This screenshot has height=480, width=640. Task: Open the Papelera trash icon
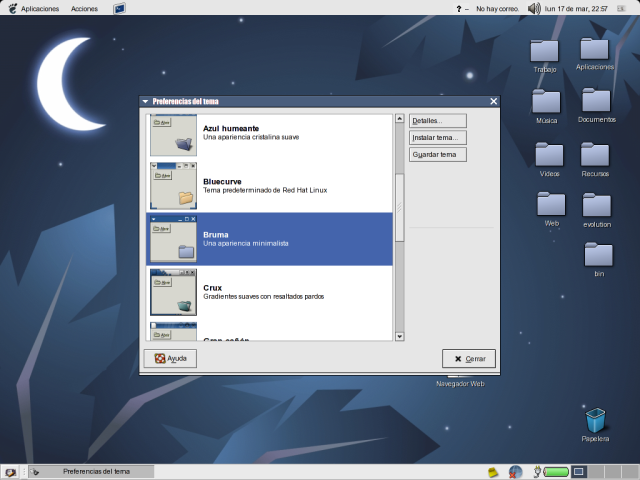[x=595, y=421]
